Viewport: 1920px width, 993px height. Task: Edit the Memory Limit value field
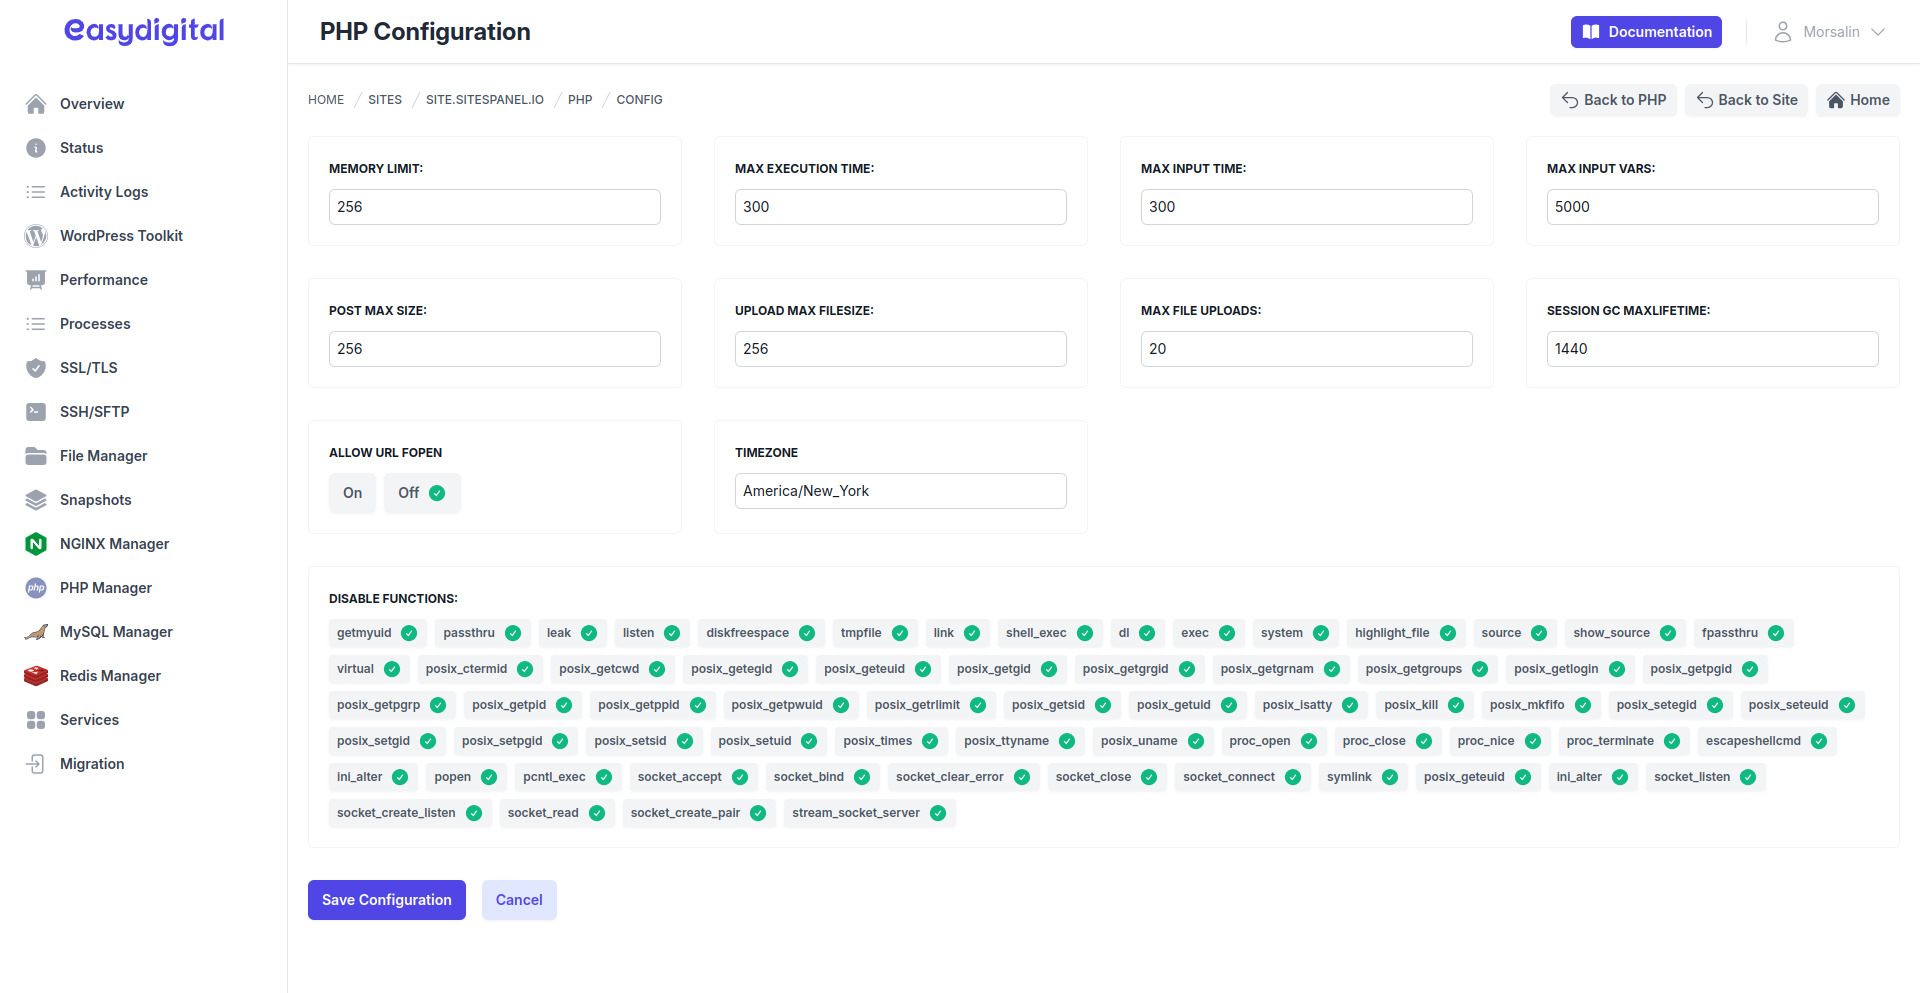coord(494,206)
